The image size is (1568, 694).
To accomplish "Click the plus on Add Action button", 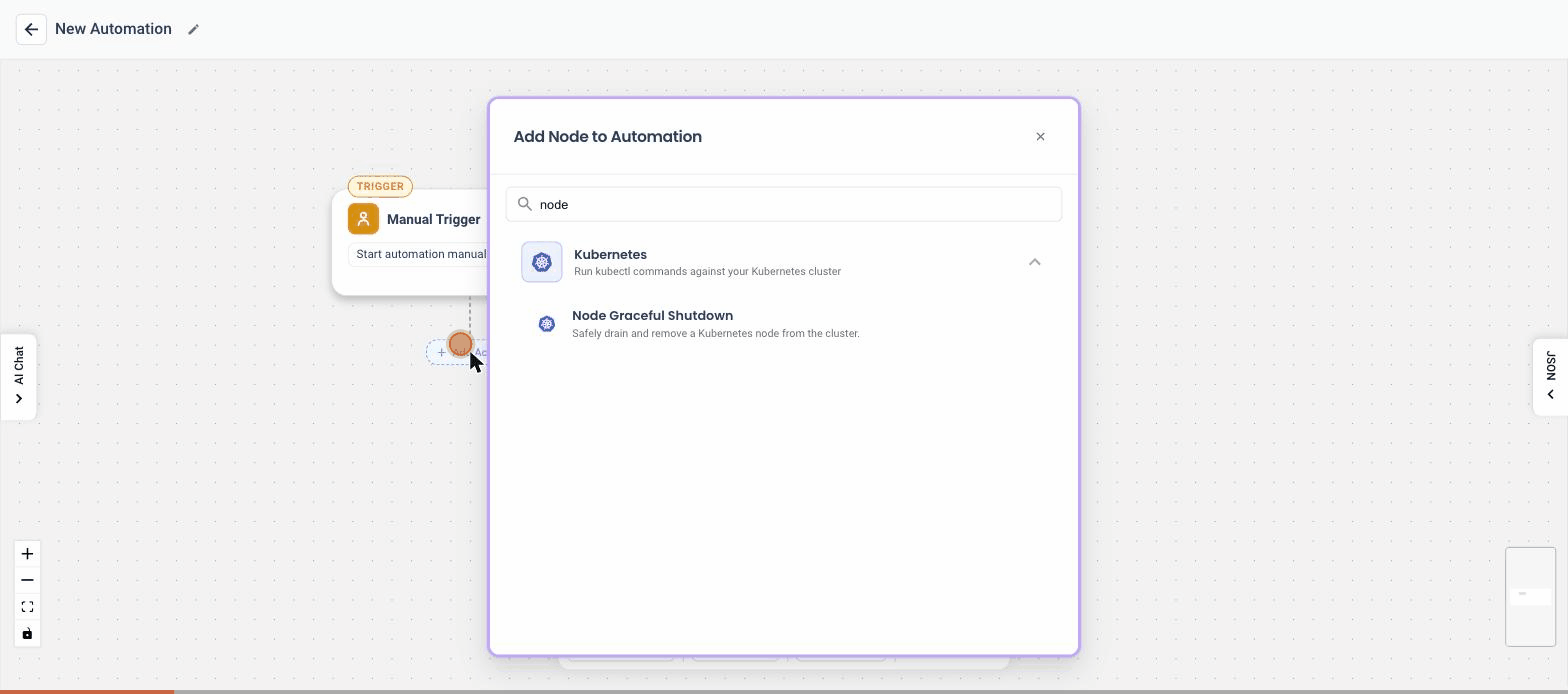I will click(x=441, y=352).
